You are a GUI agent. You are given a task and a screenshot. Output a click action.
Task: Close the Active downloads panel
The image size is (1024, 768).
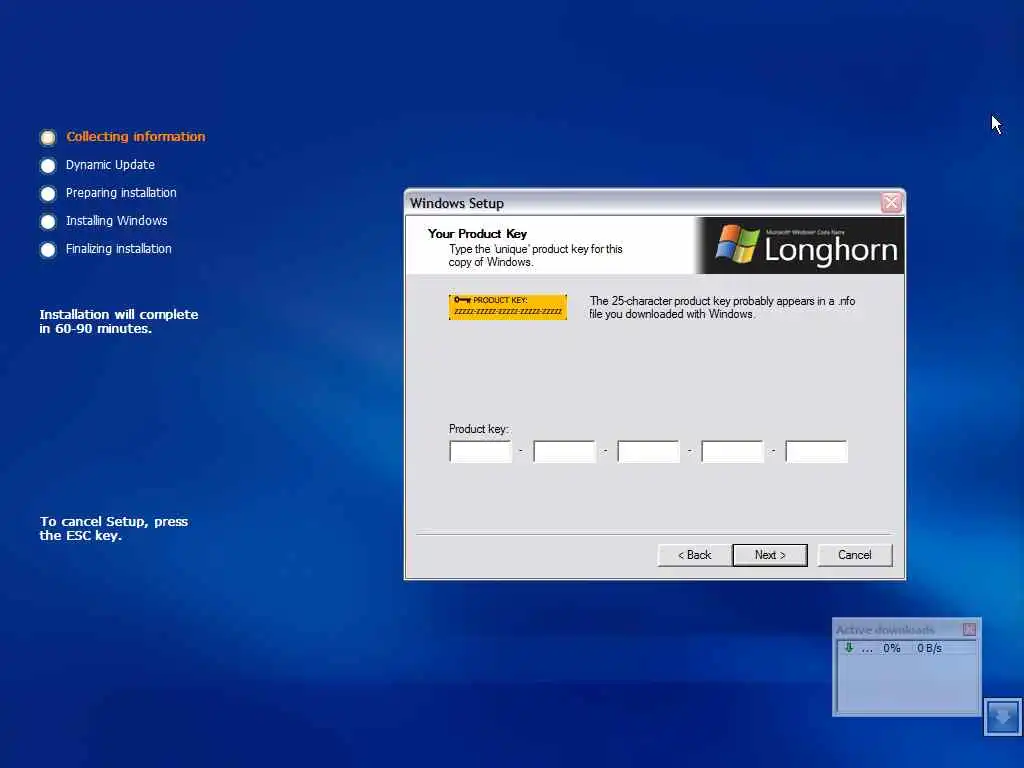pos(969,630)
